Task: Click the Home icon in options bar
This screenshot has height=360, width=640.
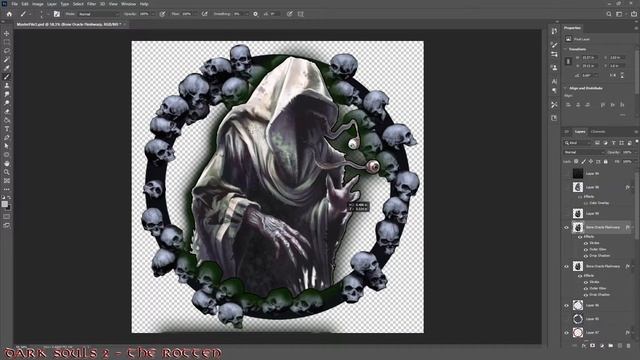Action: point(9,14)
